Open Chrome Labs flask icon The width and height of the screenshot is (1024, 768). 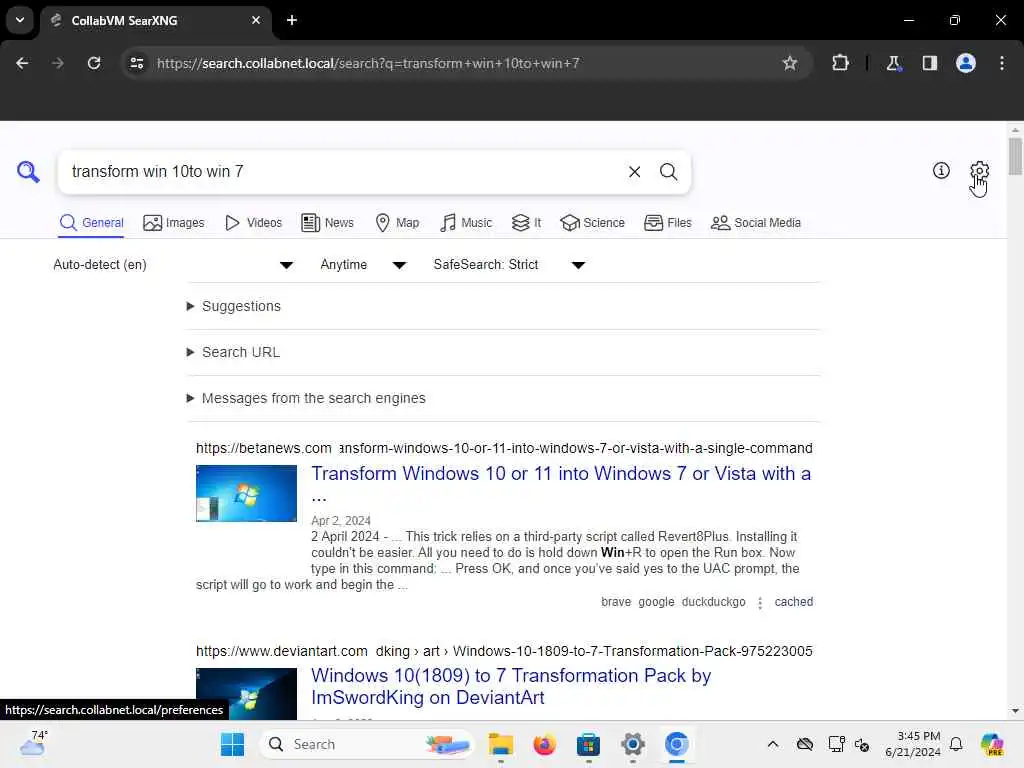coord(893,63)
